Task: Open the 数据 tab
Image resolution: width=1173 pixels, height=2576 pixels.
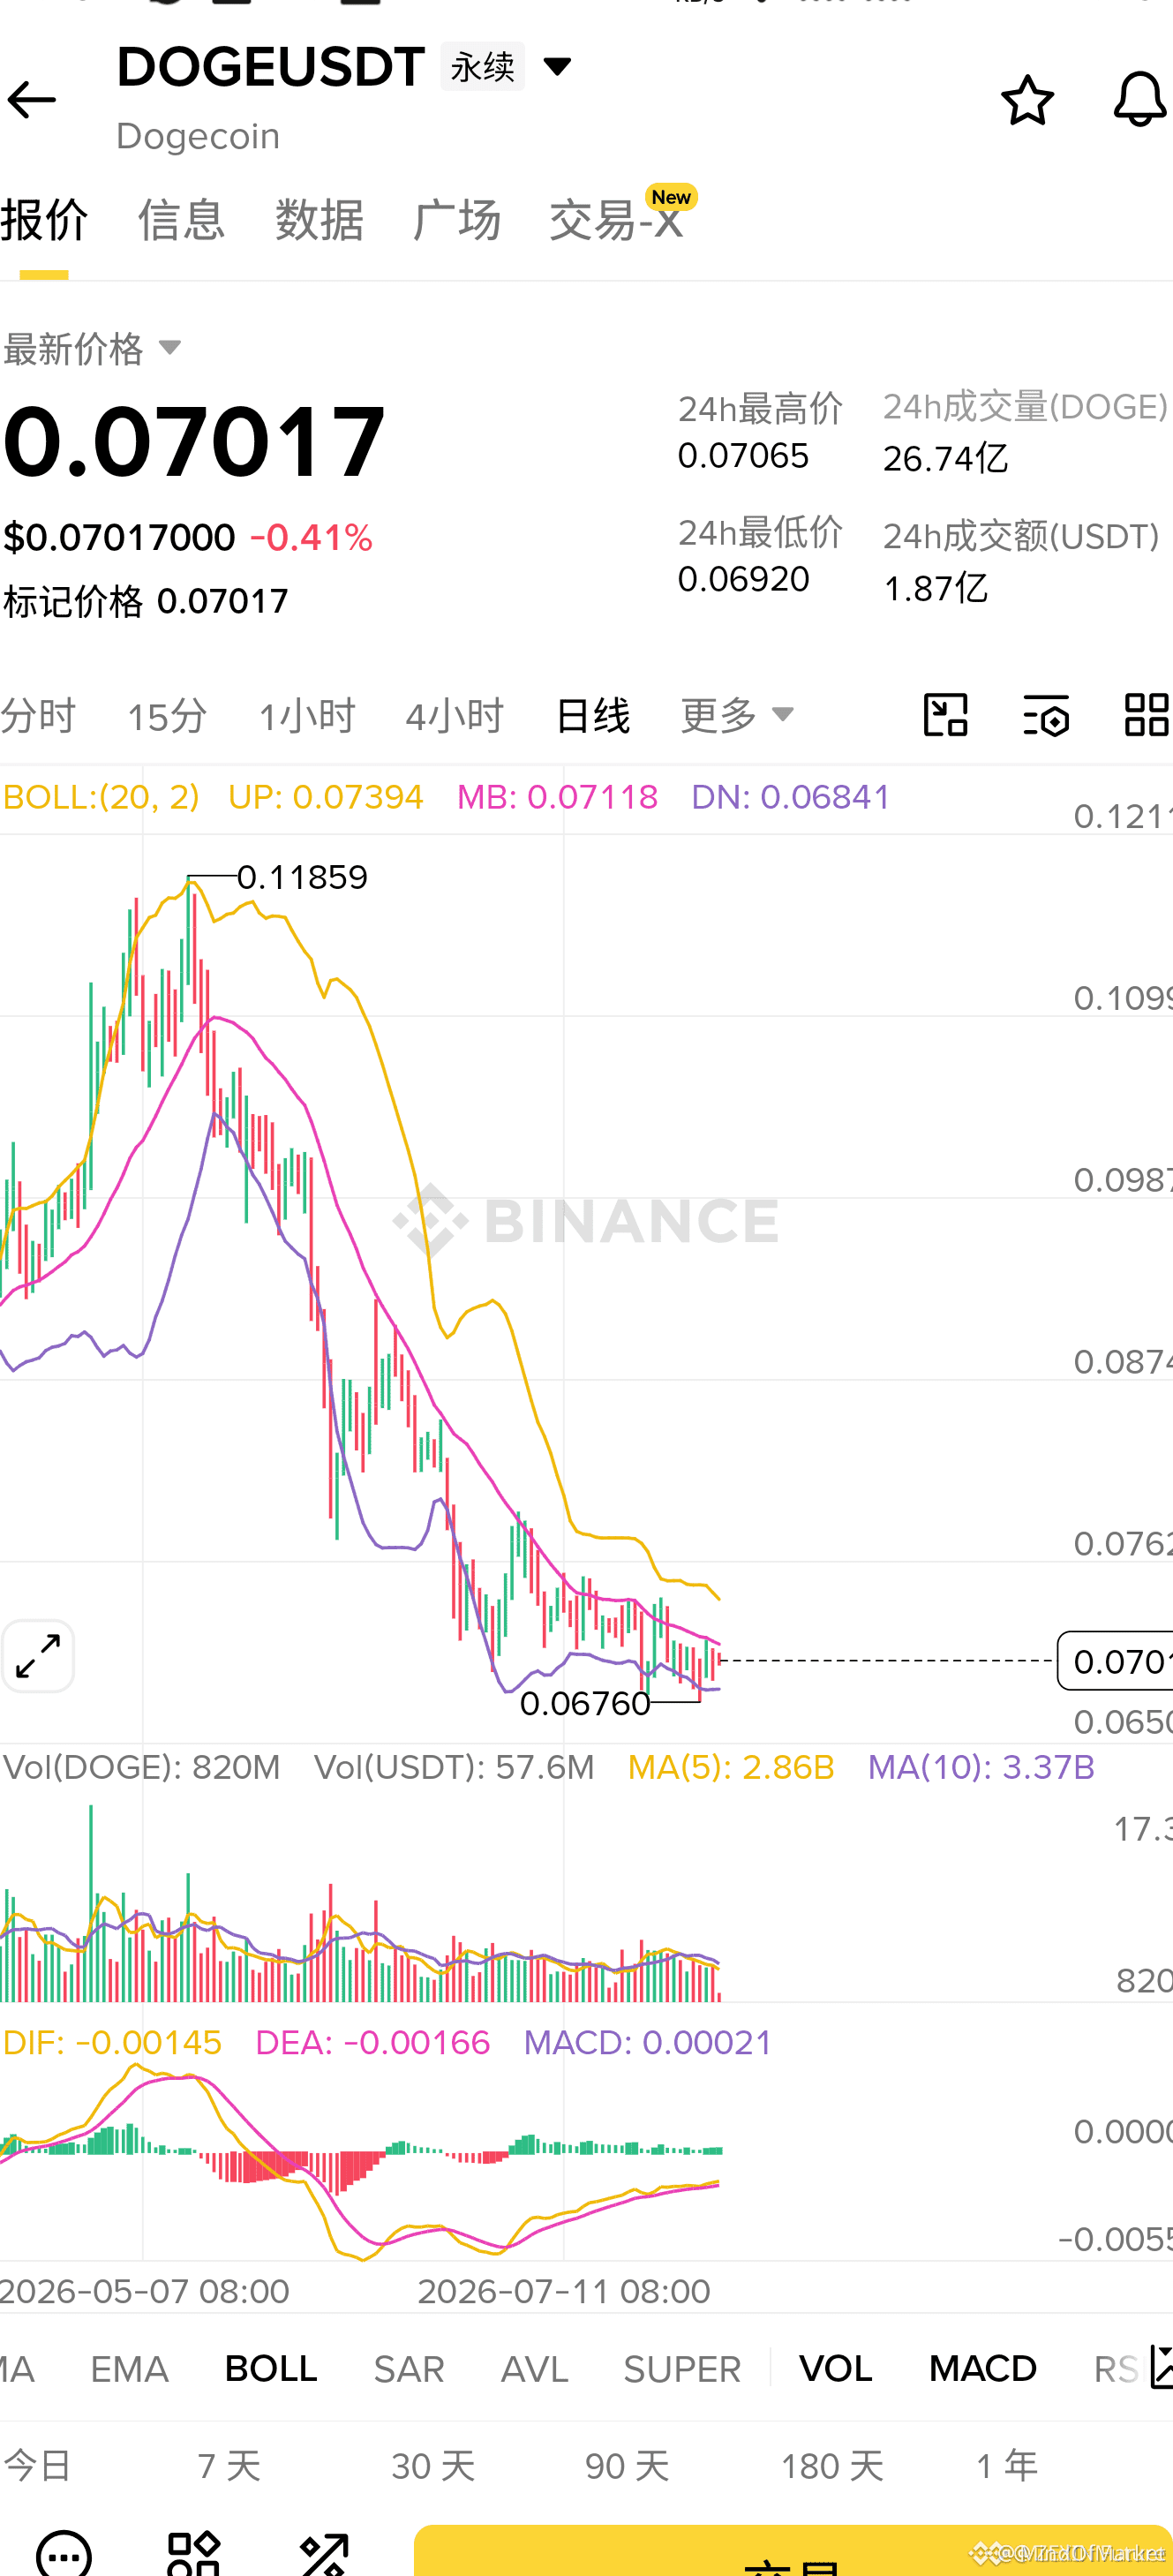Action: (319, 220)
